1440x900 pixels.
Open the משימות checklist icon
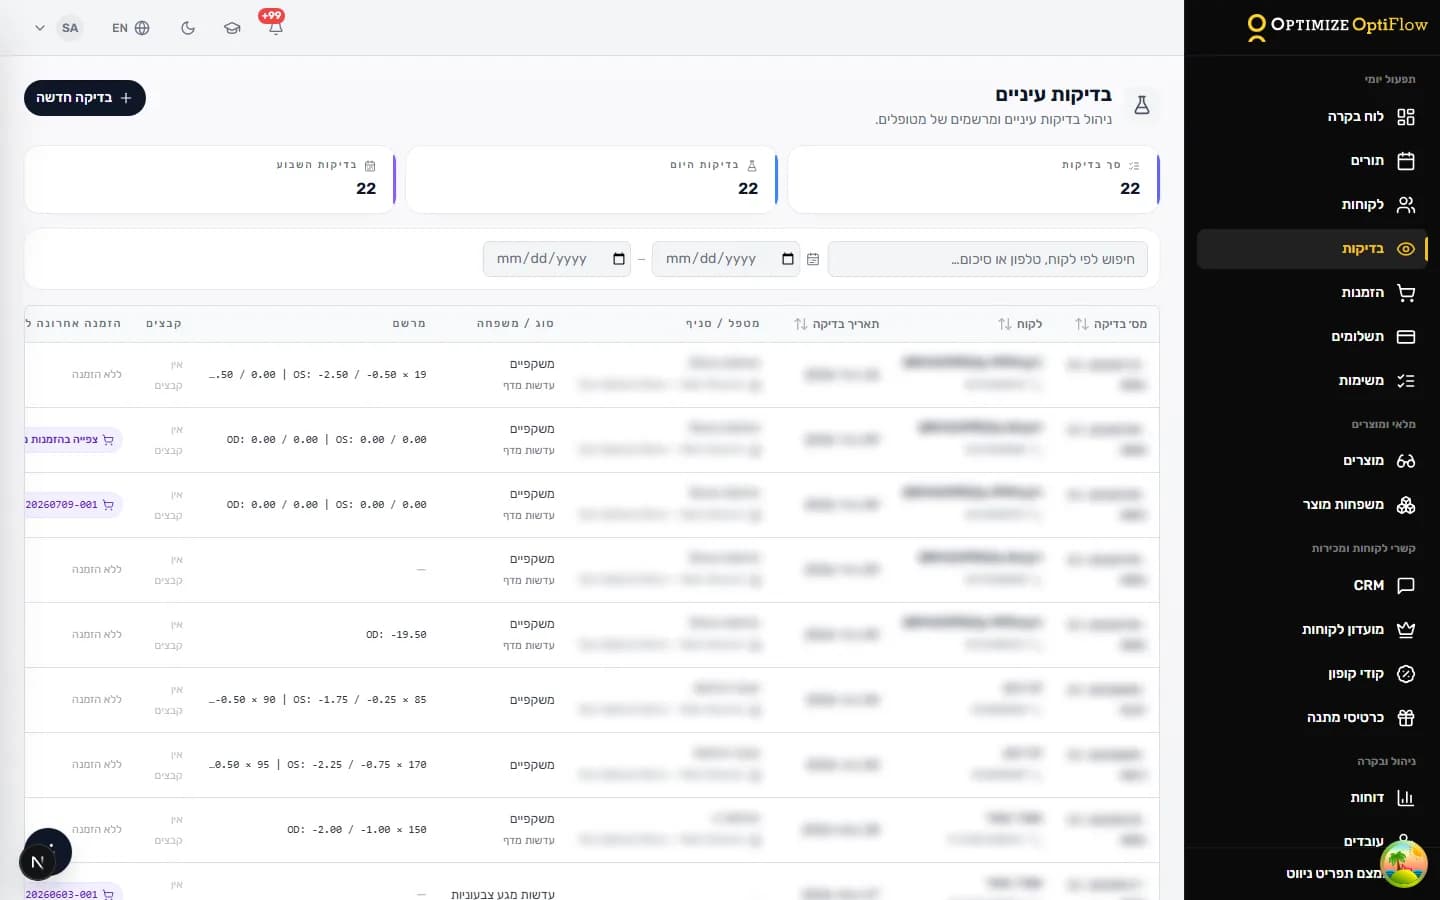(1405, 381)
